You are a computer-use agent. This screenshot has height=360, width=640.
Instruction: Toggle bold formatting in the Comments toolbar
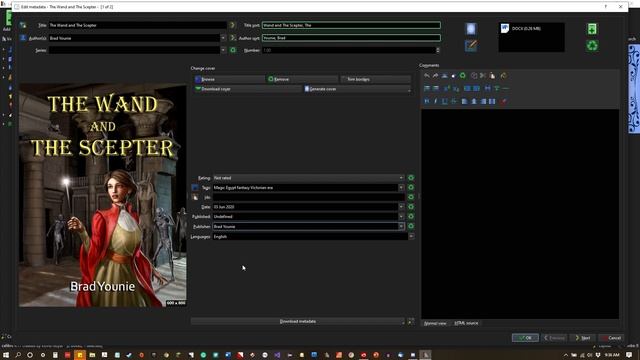point(427,101)
